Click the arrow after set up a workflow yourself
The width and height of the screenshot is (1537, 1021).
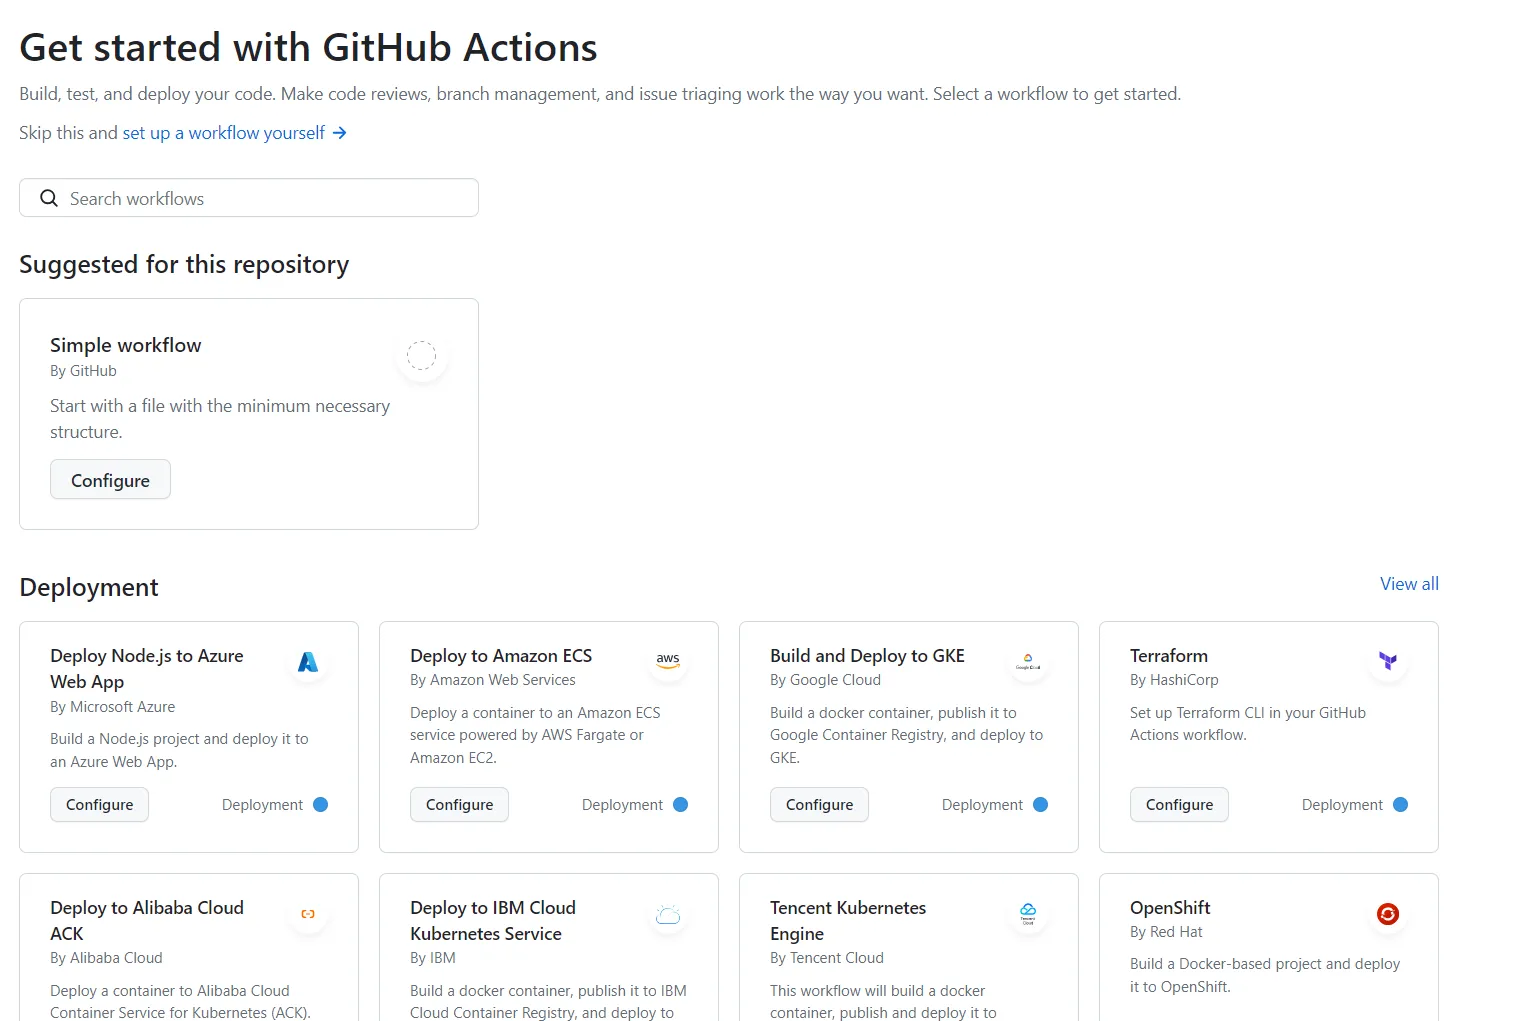coord(339,132)
